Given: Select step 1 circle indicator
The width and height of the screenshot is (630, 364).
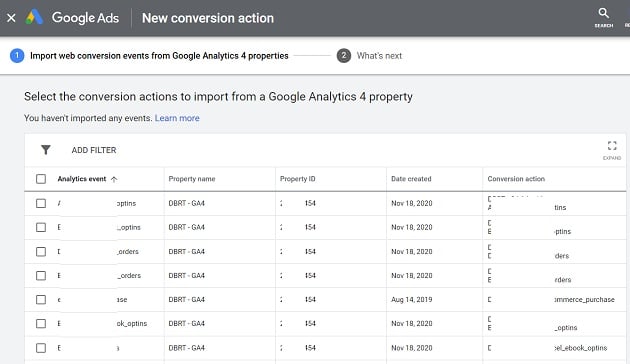Looking at the screenshot, I should coord(17,56).
